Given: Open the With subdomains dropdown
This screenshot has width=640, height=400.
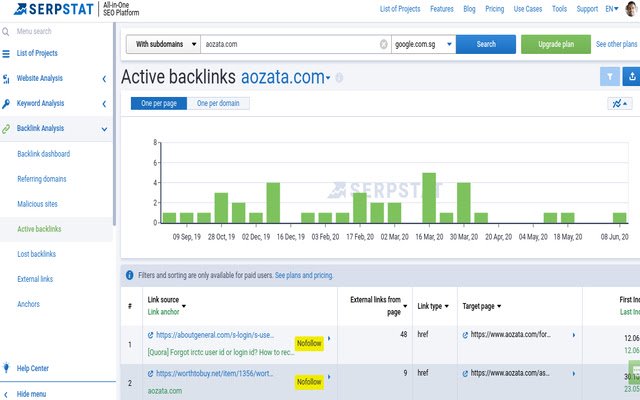Looking at the screenshot, I should (163, 44).
